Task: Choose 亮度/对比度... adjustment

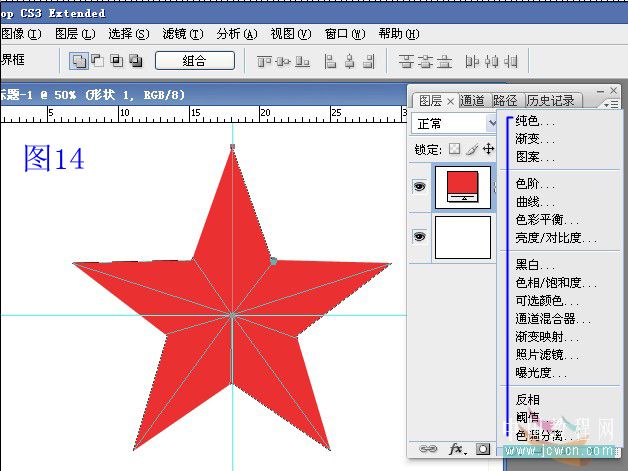Action: click(x=556, y=238)
